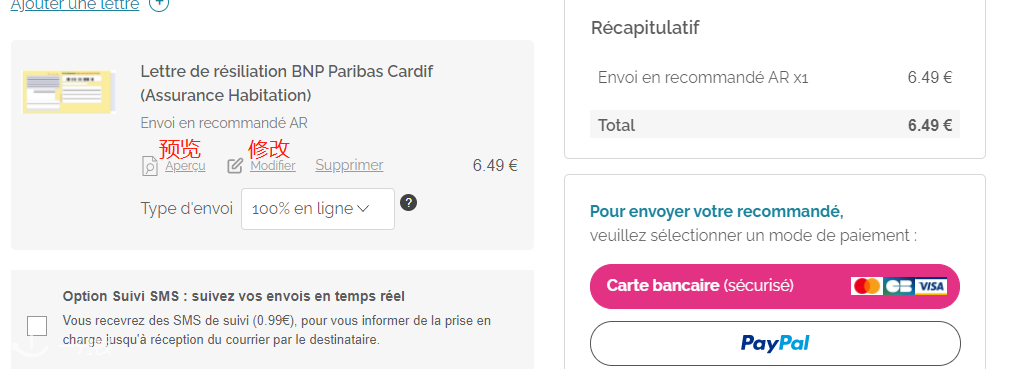Expand the 100% en ligne chevron arrow
This screenshot has width=1026, height=369.
click(x=363, y=209)
